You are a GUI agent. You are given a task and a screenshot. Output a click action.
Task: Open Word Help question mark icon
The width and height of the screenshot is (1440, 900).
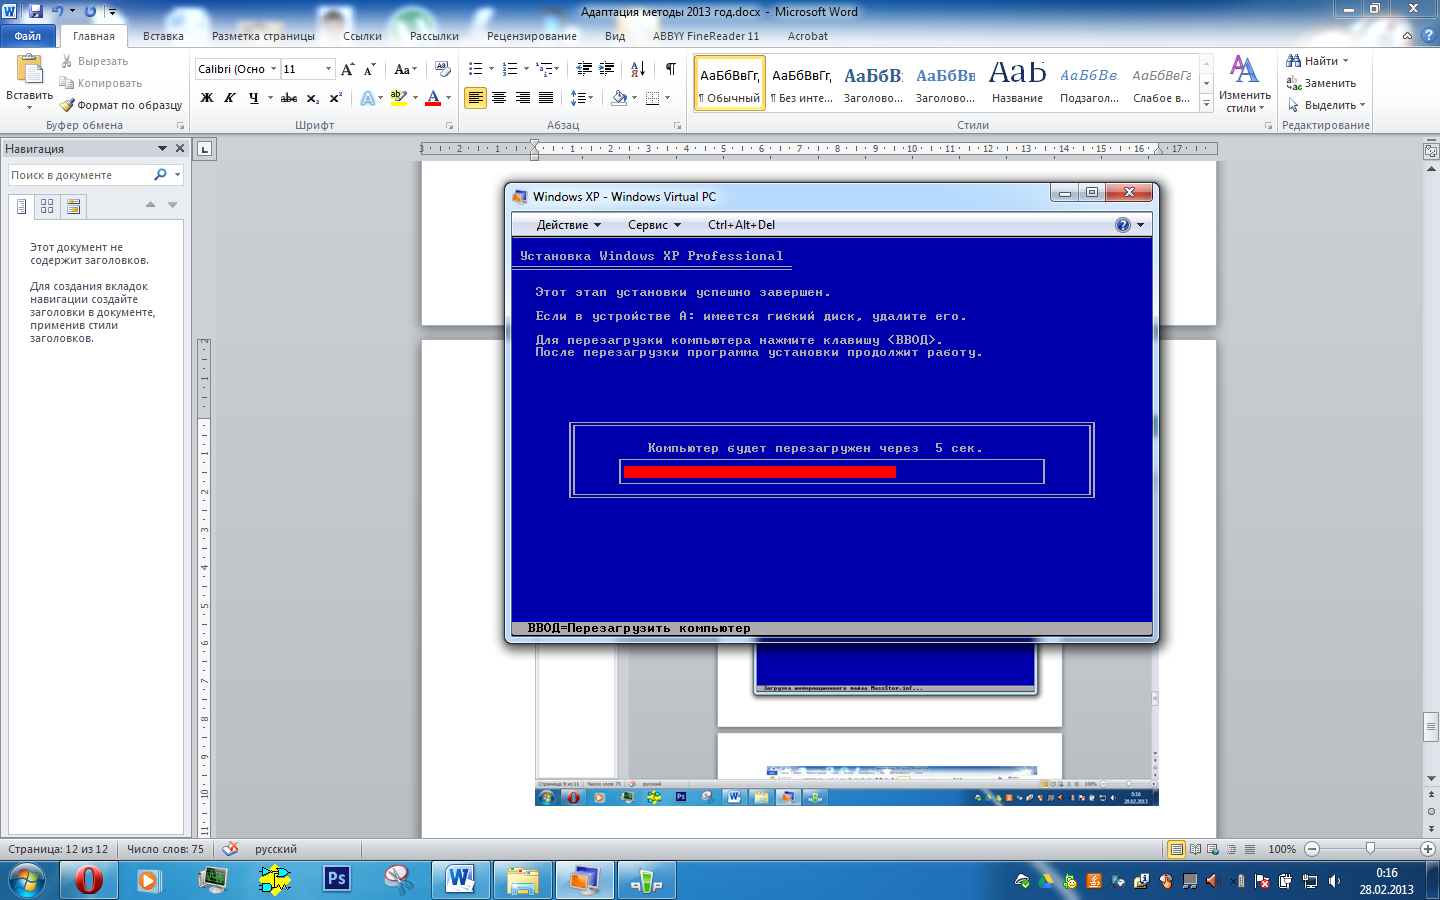[x=1428, y=35]
